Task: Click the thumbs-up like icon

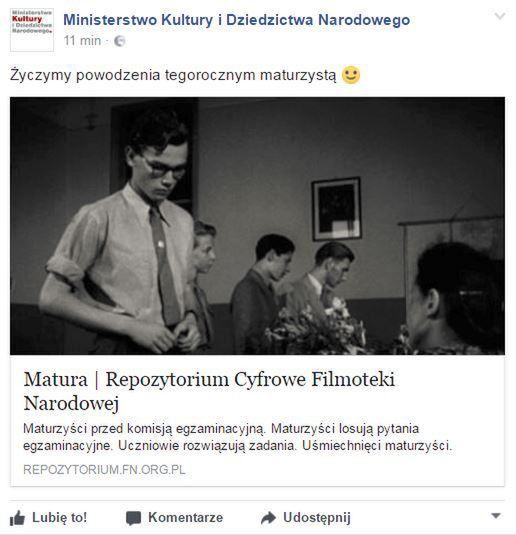Action: point(17,518)
